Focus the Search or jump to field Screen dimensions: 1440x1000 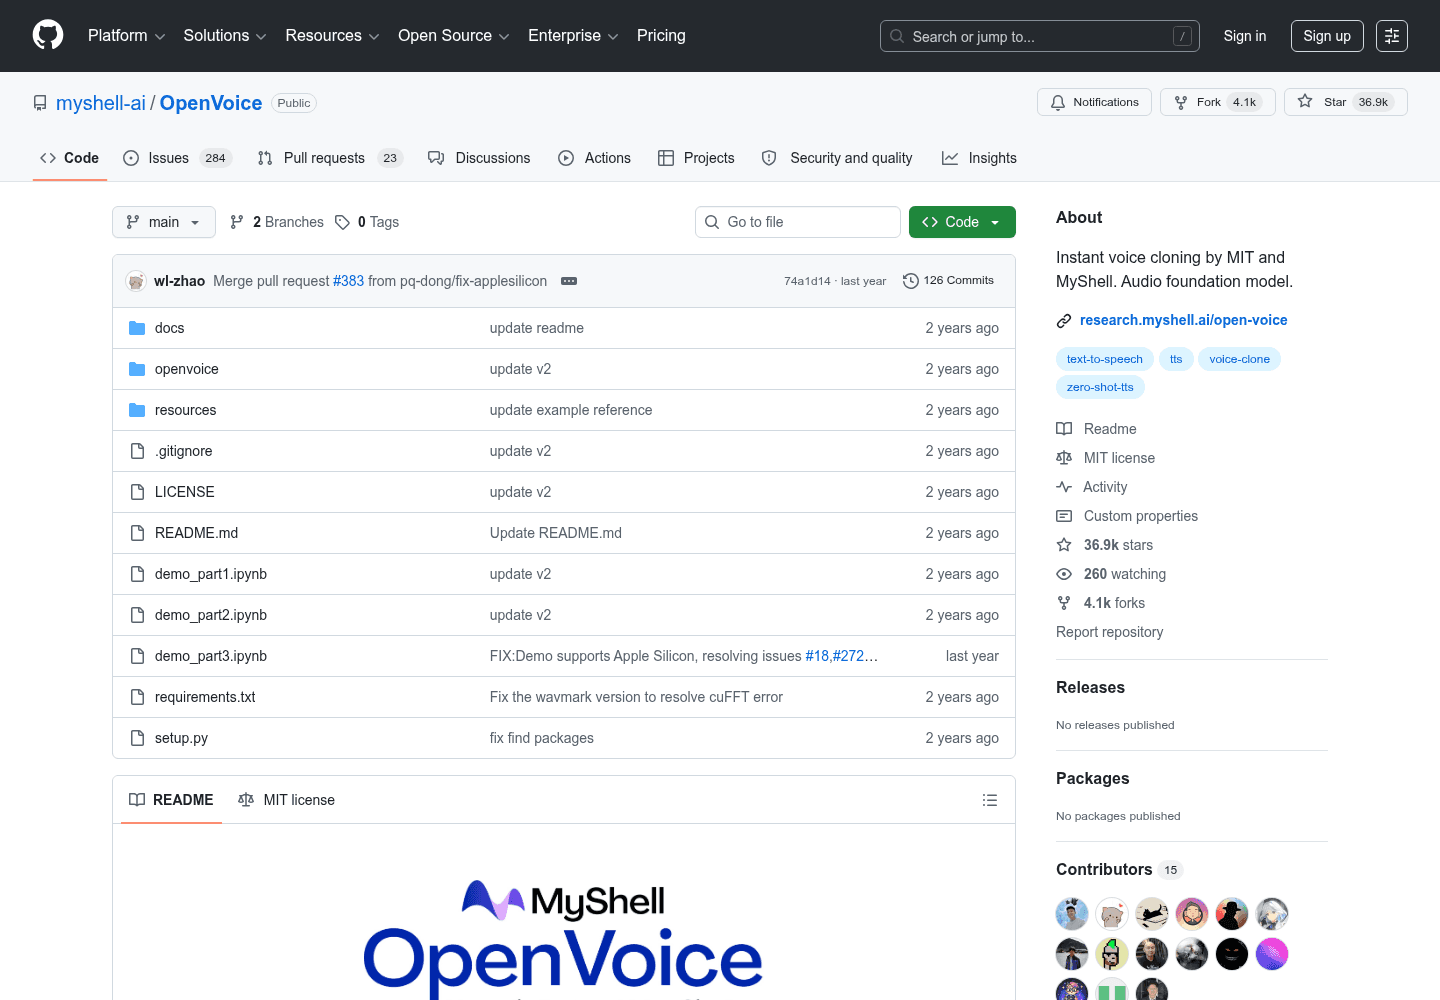[x=1040, y=36]
